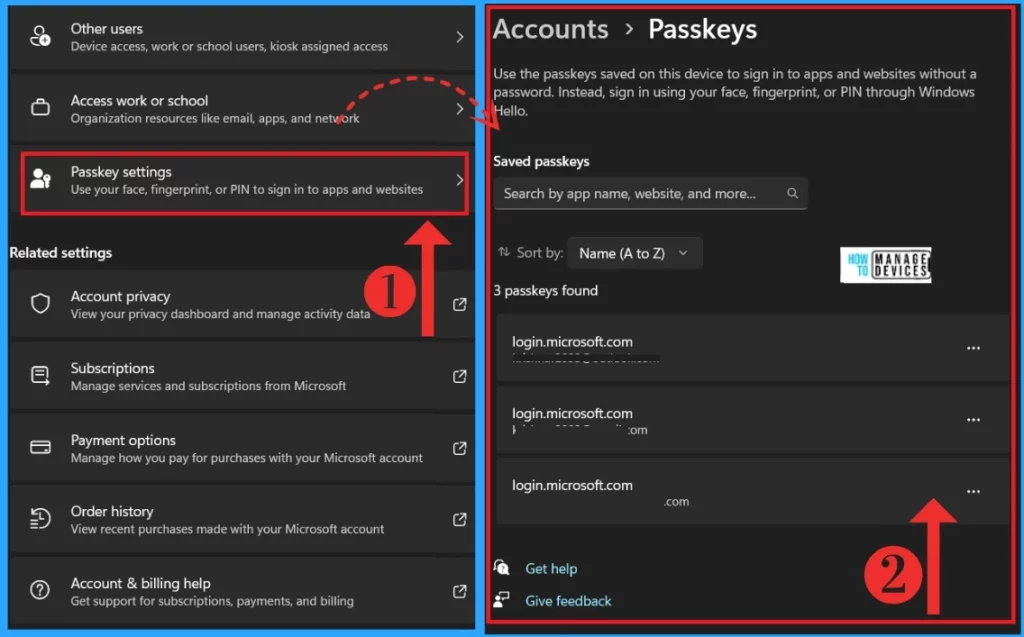Image resolution: width=1024 pixels, height=637 pixels.
Task: Open Account & billing help link
Action: click(242, 591)
